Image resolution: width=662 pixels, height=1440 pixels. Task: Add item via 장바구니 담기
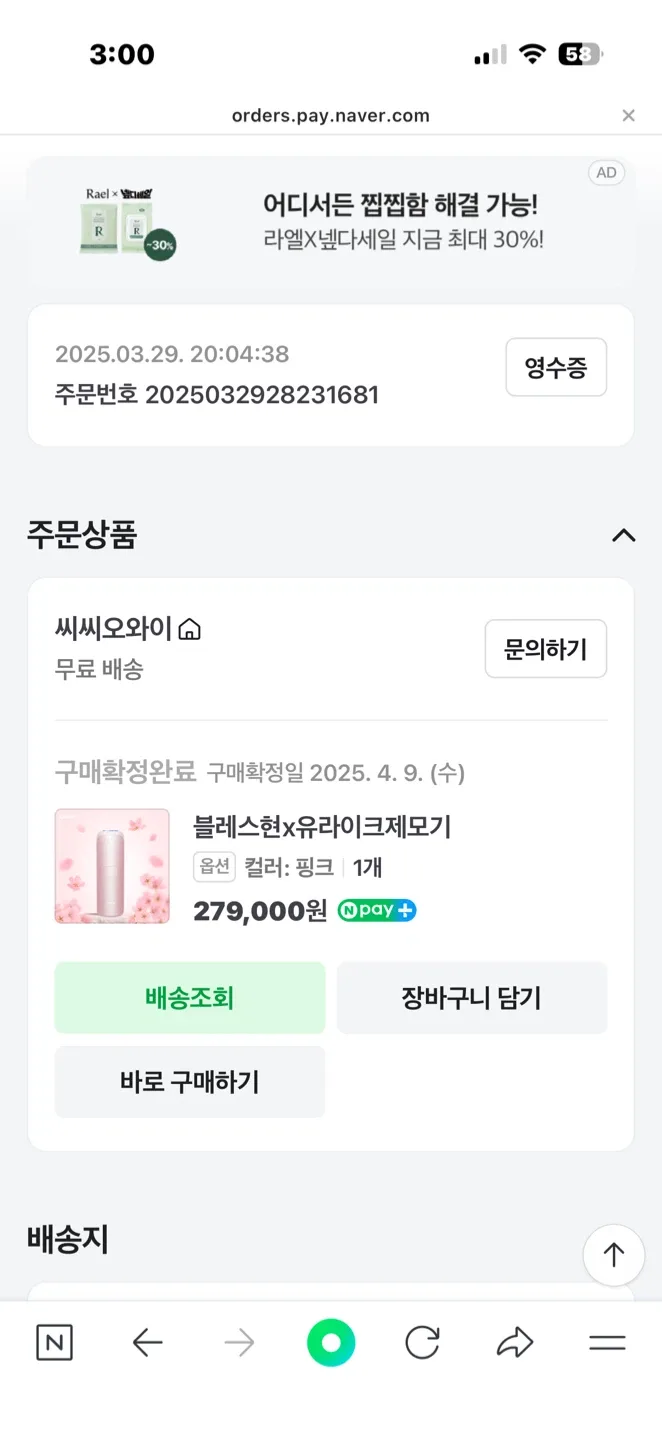(x=471, y=997)
